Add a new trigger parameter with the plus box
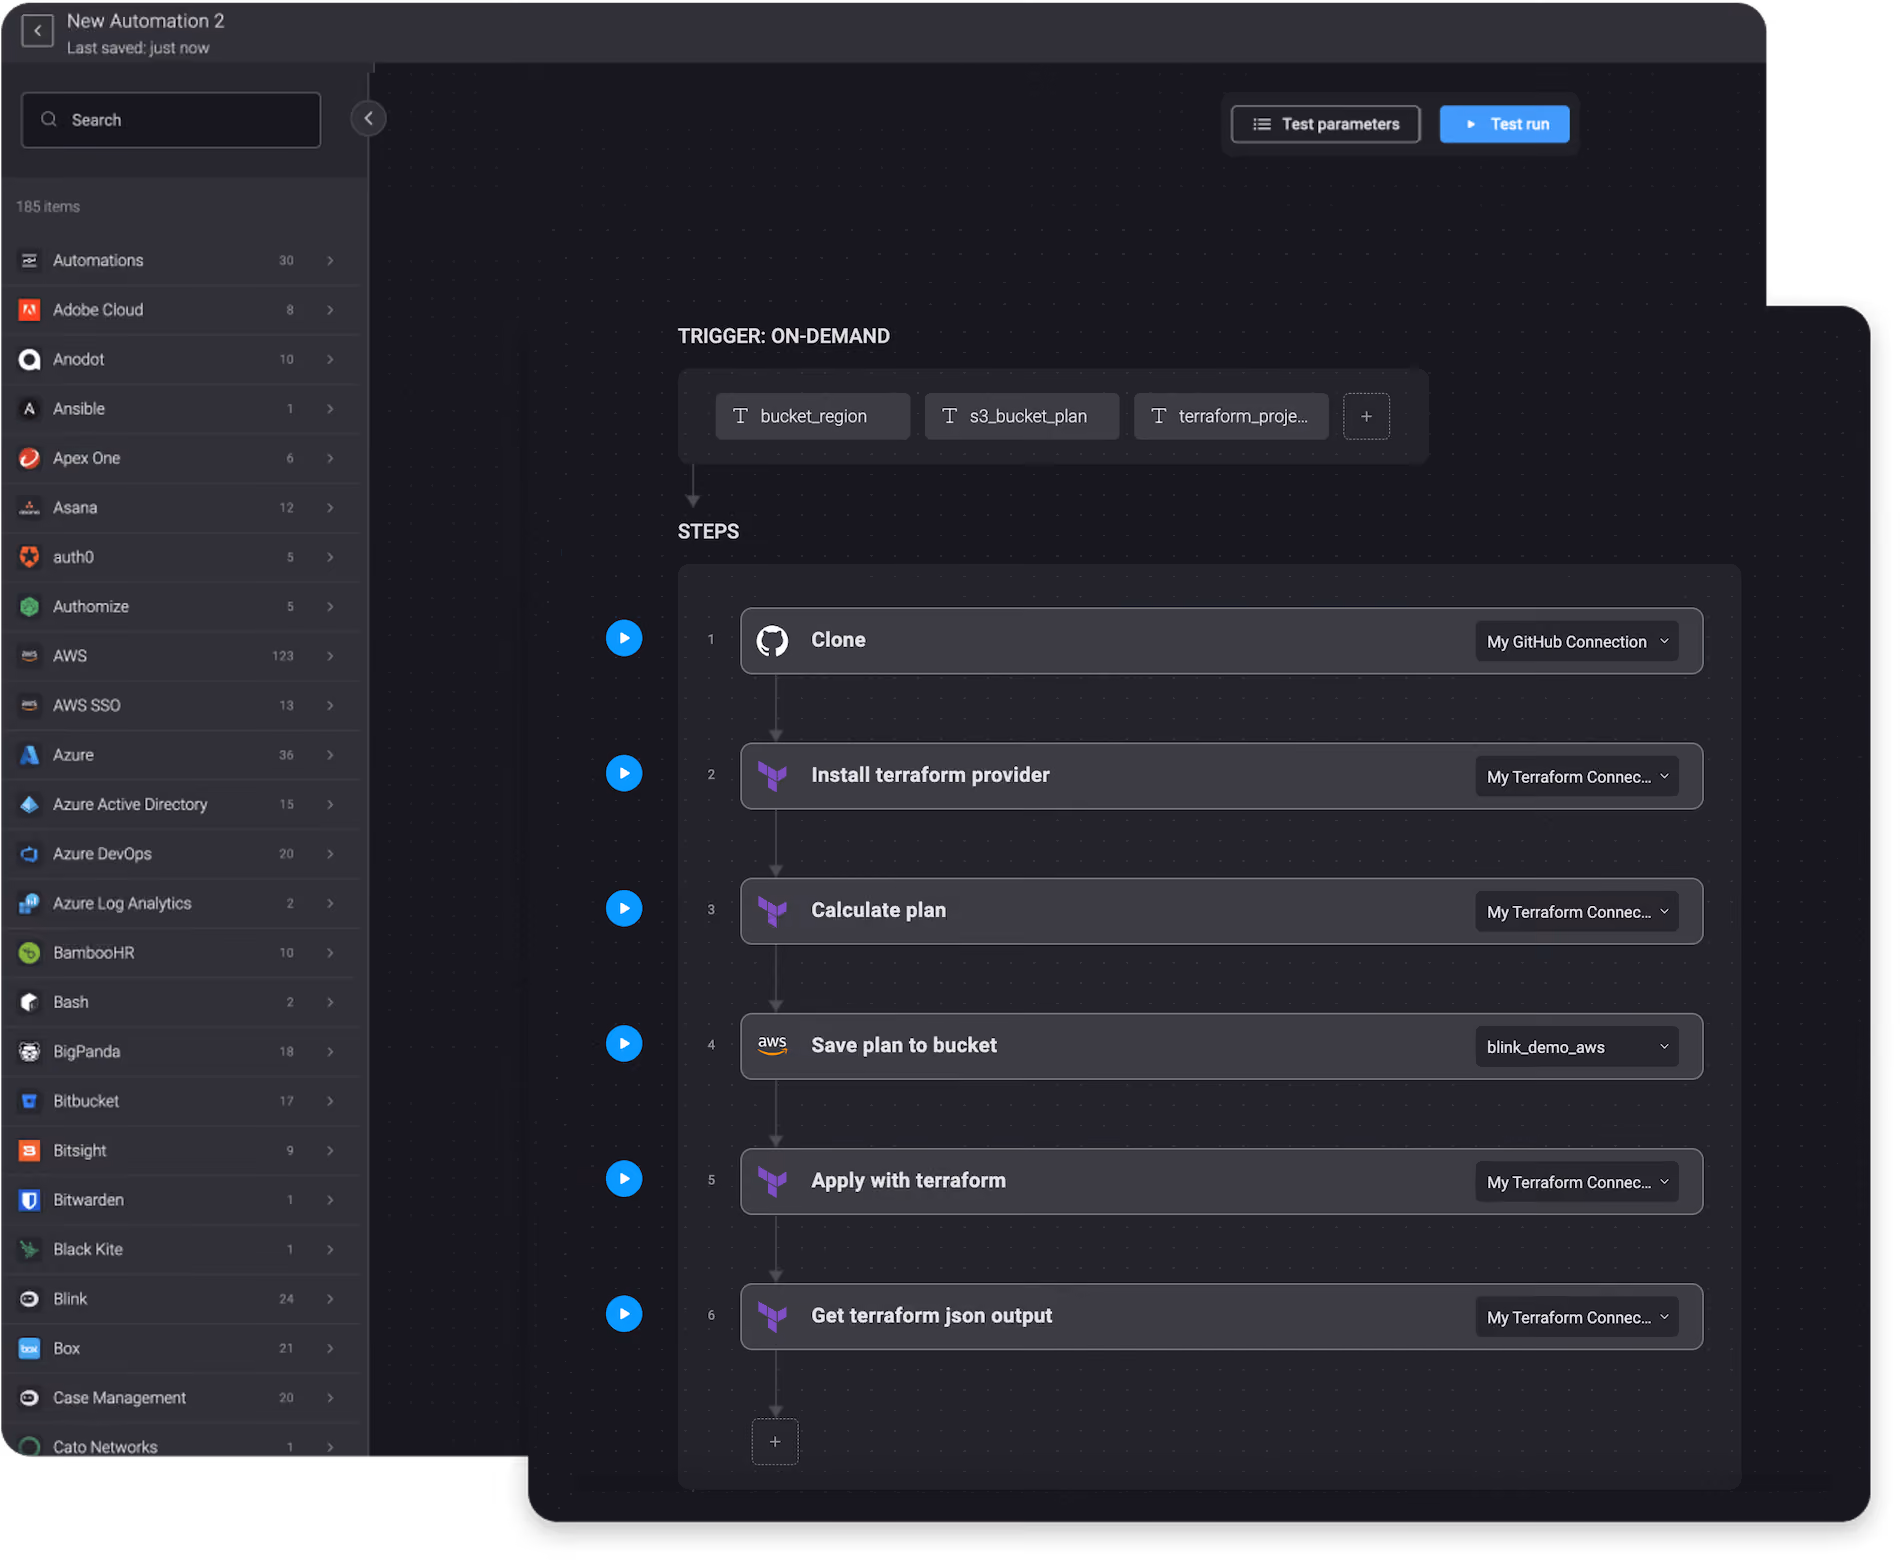Viewport: 1900px width, 1560px height. (1366, 416)
